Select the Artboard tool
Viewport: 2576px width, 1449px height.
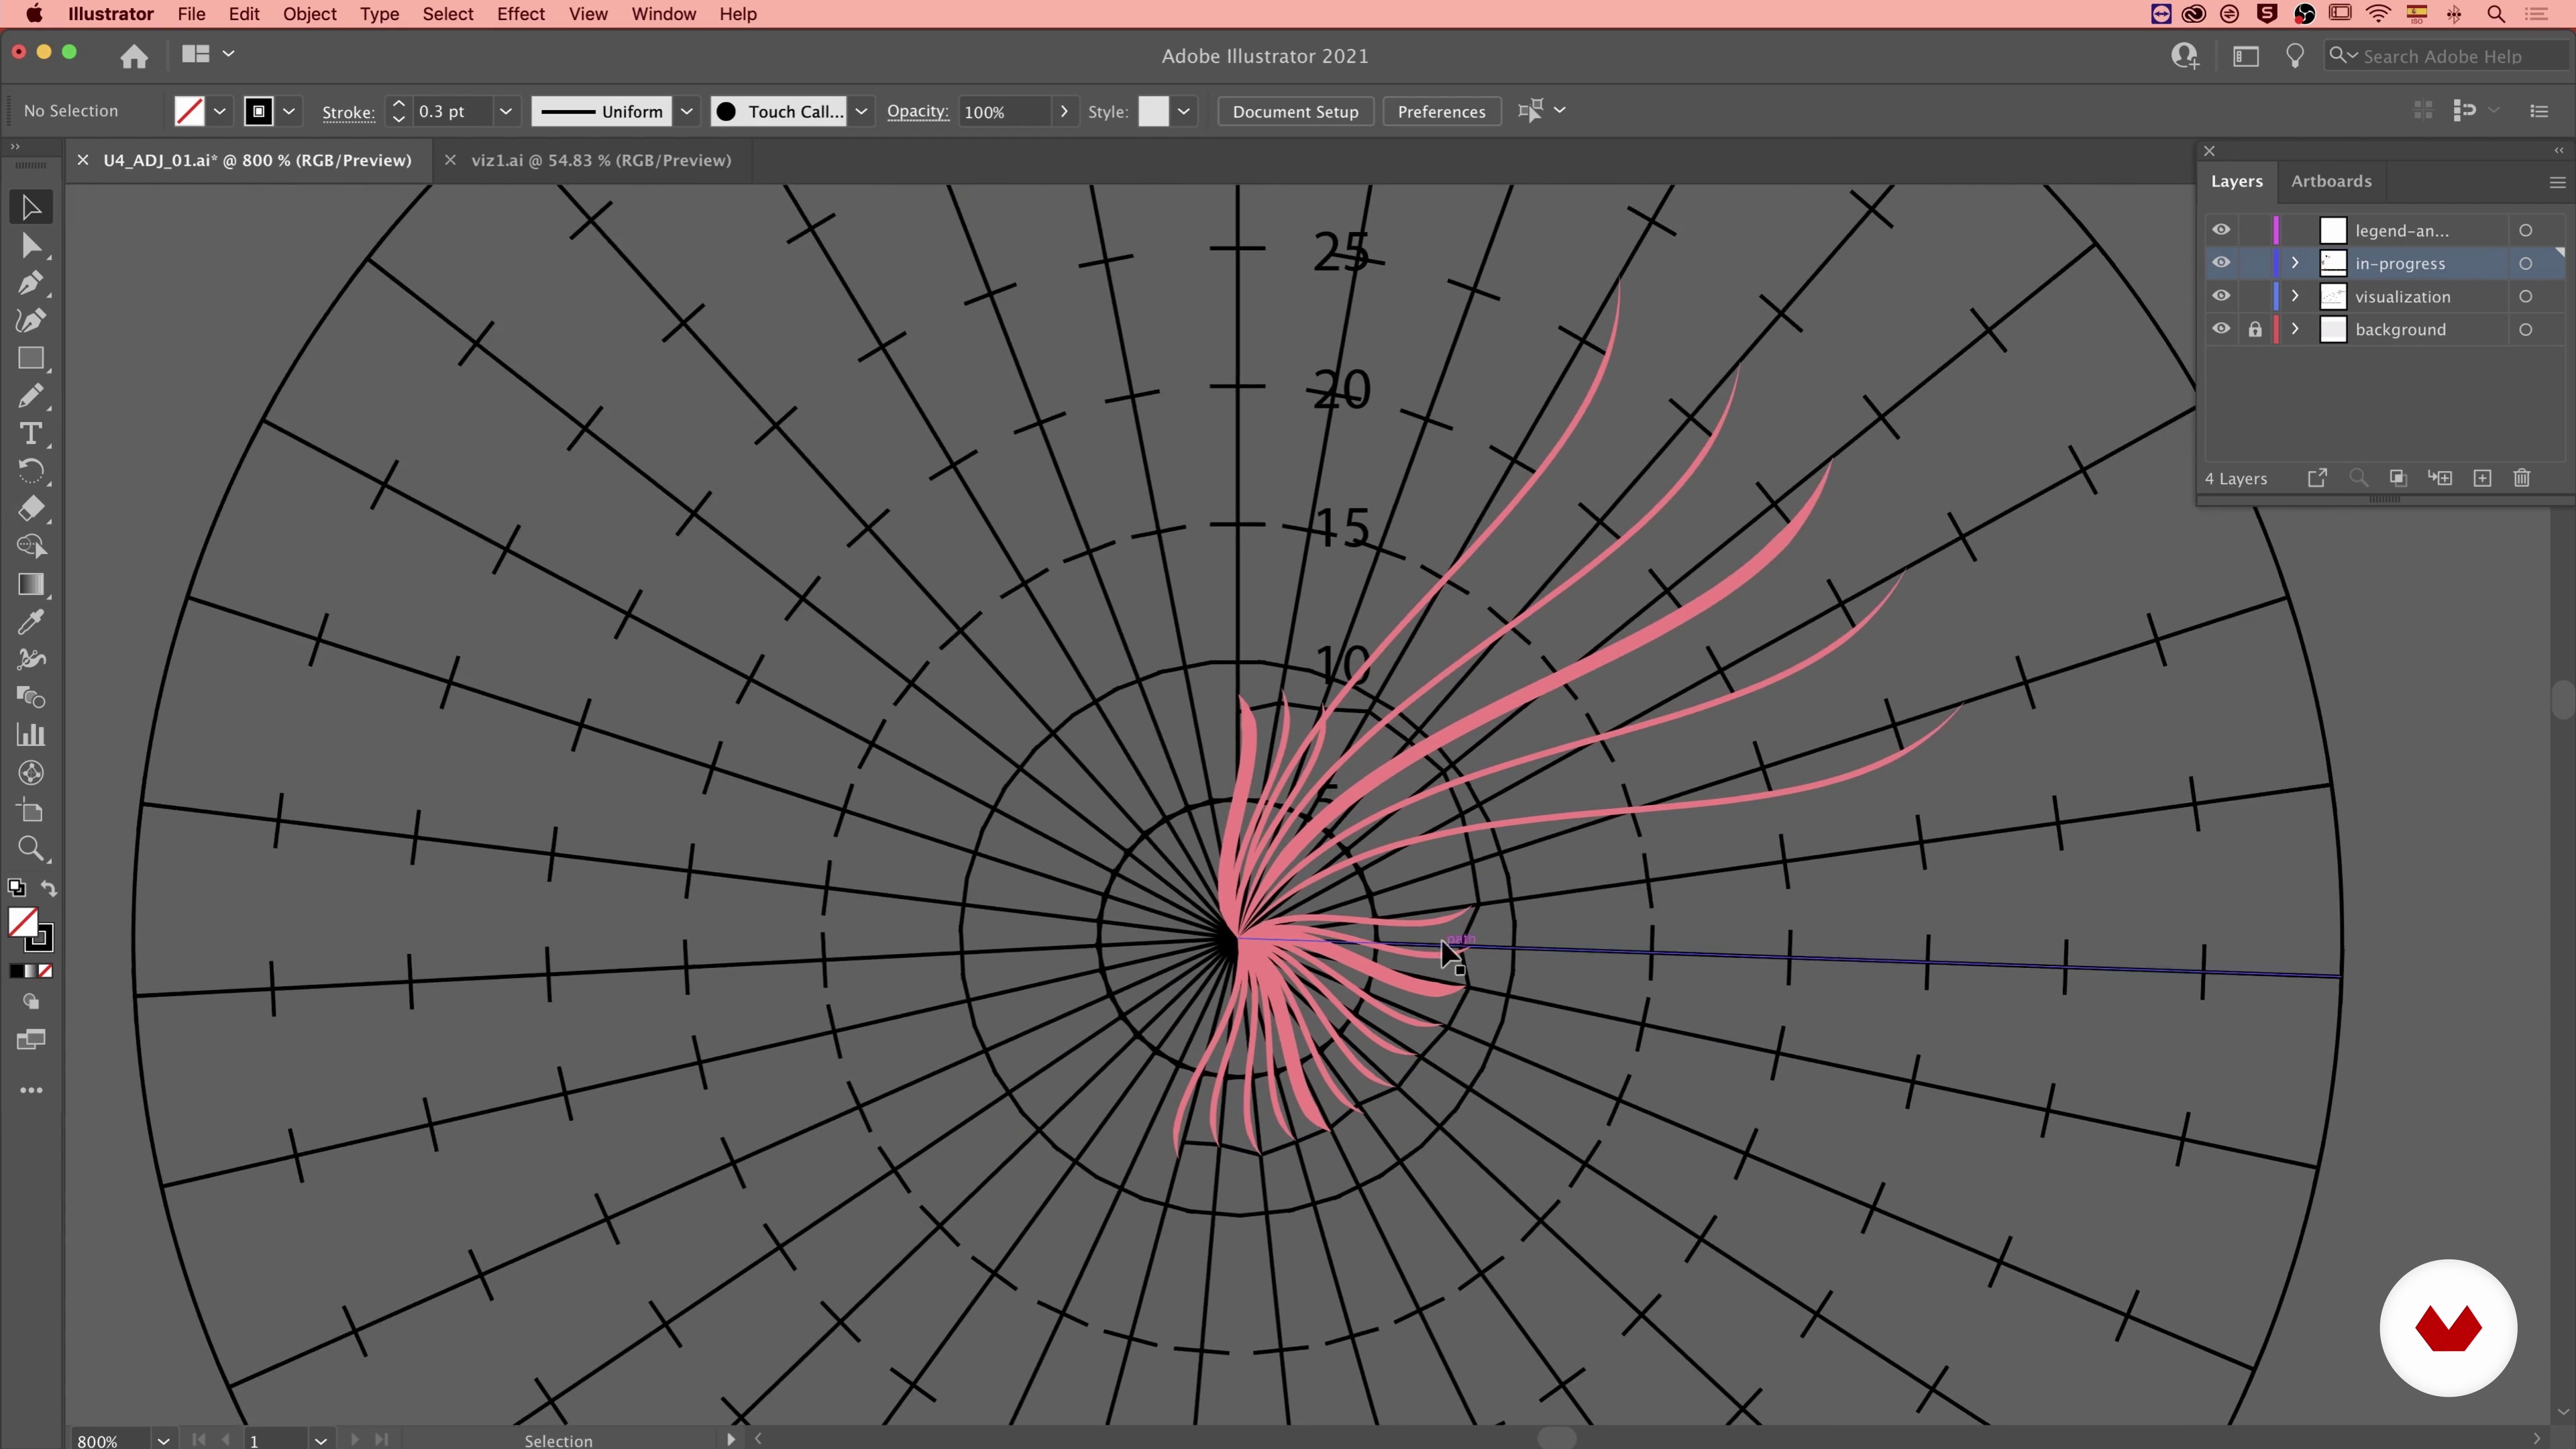pyautogui.click(x=31, y=811)
